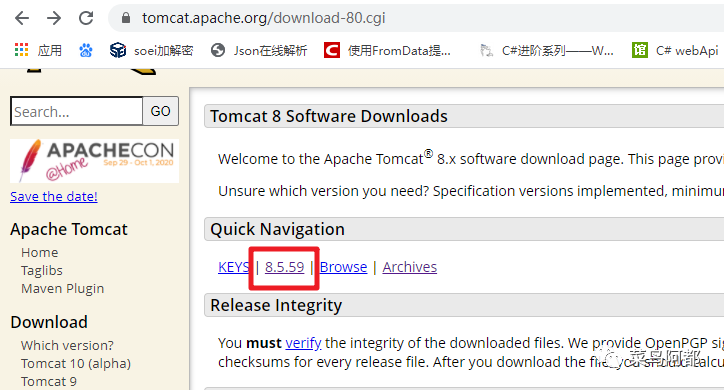Open the Archives quick navigation link
Image resolution: width=724 pixels, height=390 pixels.
(x=410, y=267)
